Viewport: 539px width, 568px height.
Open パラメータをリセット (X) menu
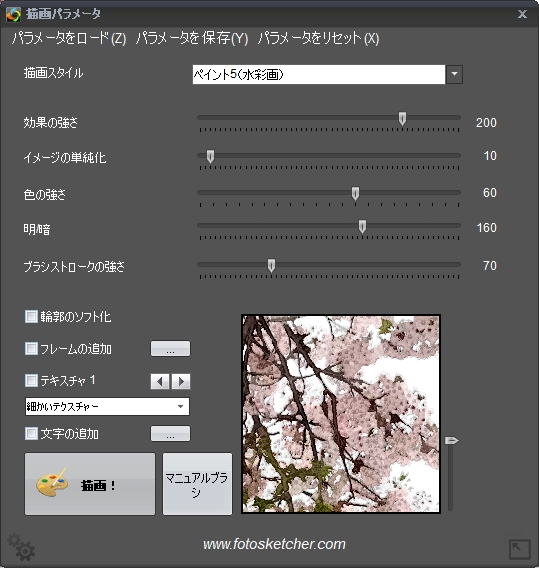point(318,38)
